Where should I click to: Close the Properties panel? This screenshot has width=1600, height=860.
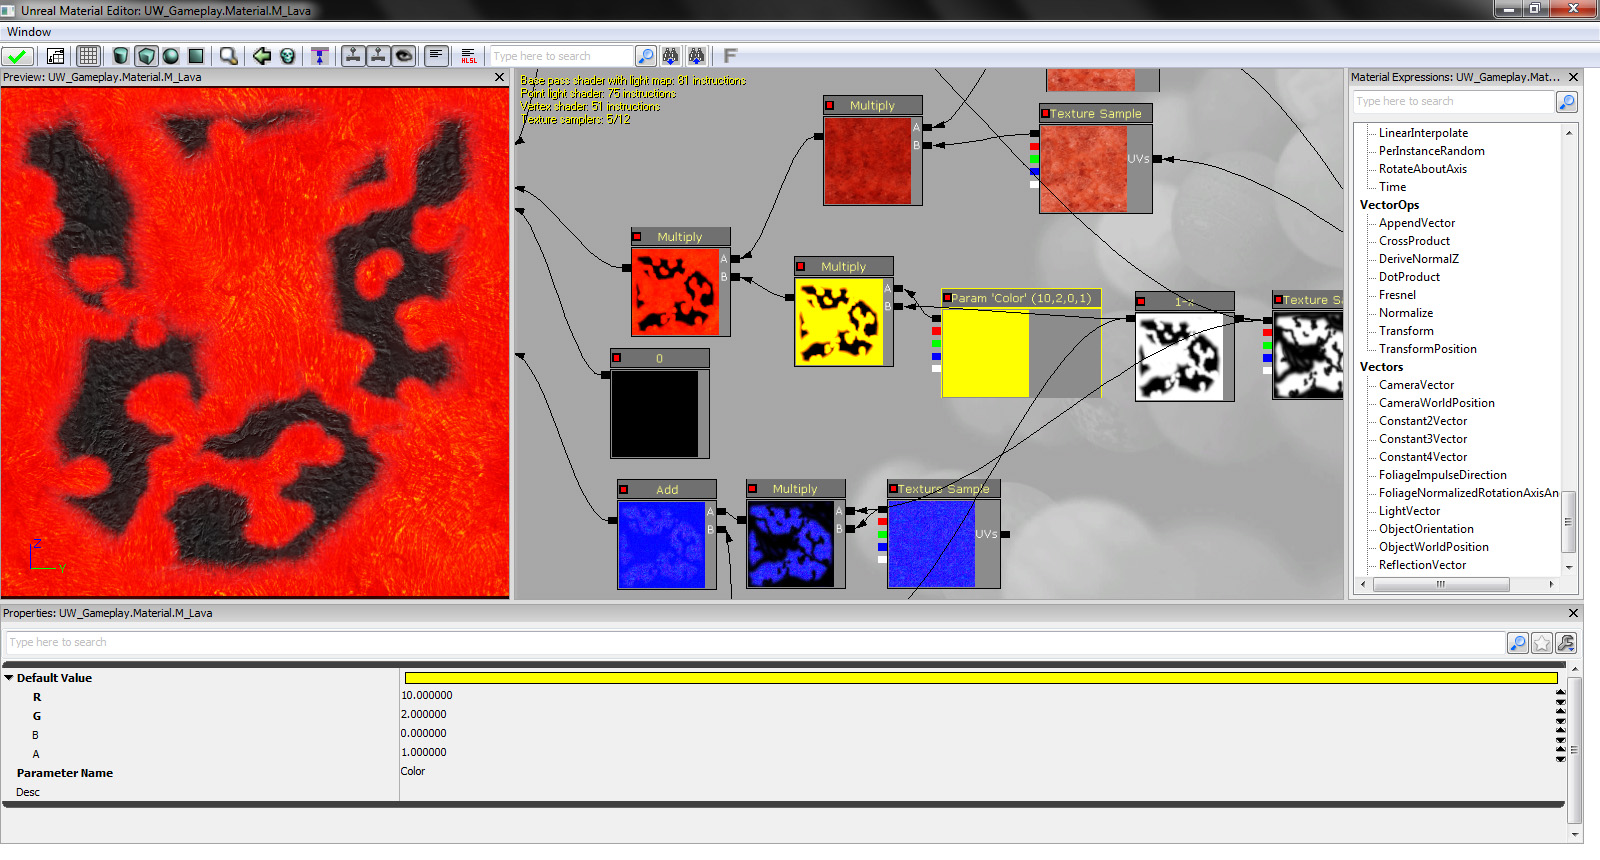coord(1573,613)
